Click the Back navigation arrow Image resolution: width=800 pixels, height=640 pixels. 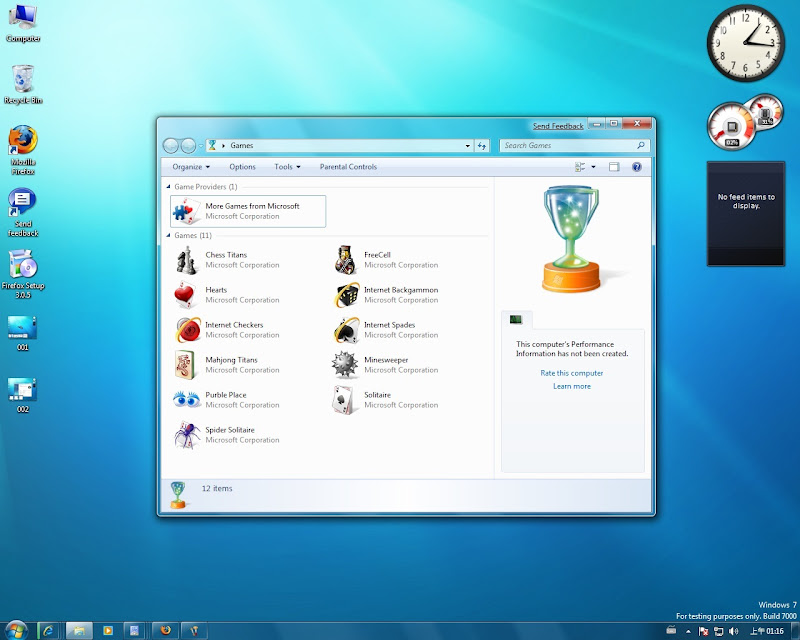(x=171, y=146)
